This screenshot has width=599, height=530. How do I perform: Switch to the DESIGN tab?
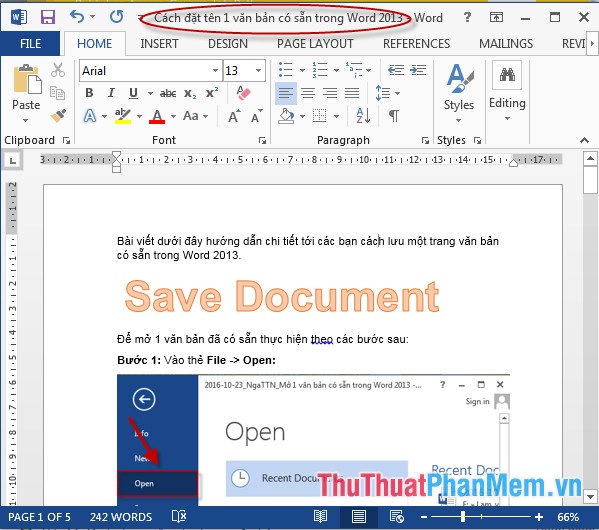tap(228, 44)
